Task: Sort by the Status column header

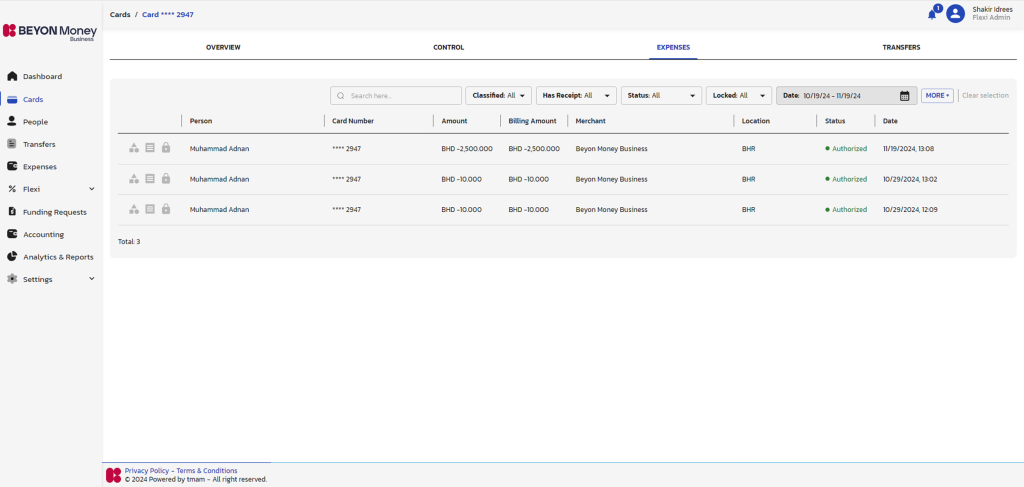Action: coord(835,121)
